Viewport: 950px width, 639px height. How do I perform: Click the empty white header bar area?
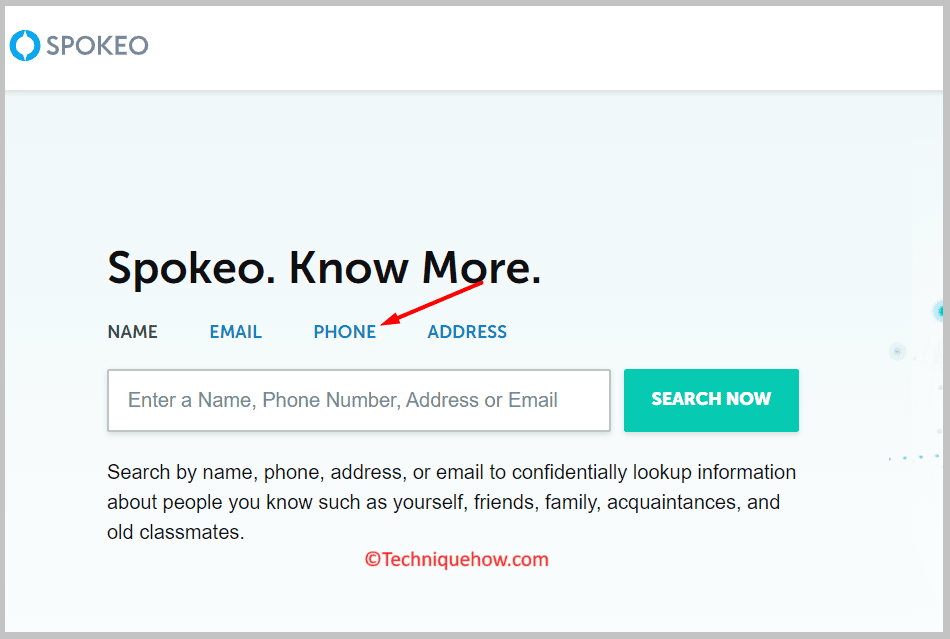pyautogui.click(x=545, y=47)
